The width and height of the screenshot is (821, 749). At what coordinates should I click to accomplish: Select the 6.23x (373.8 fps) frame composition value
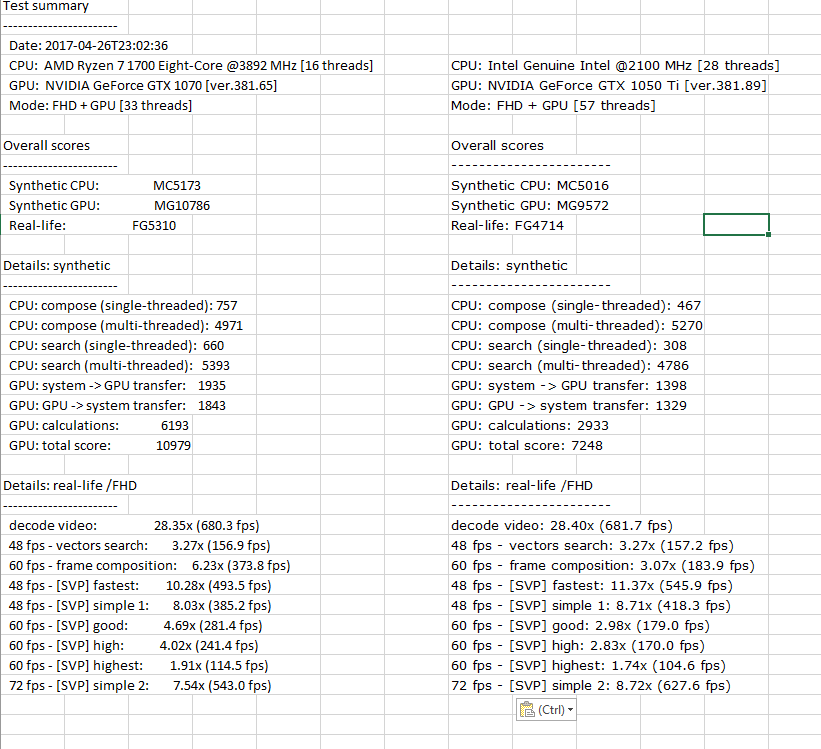[x=241, y=566]
